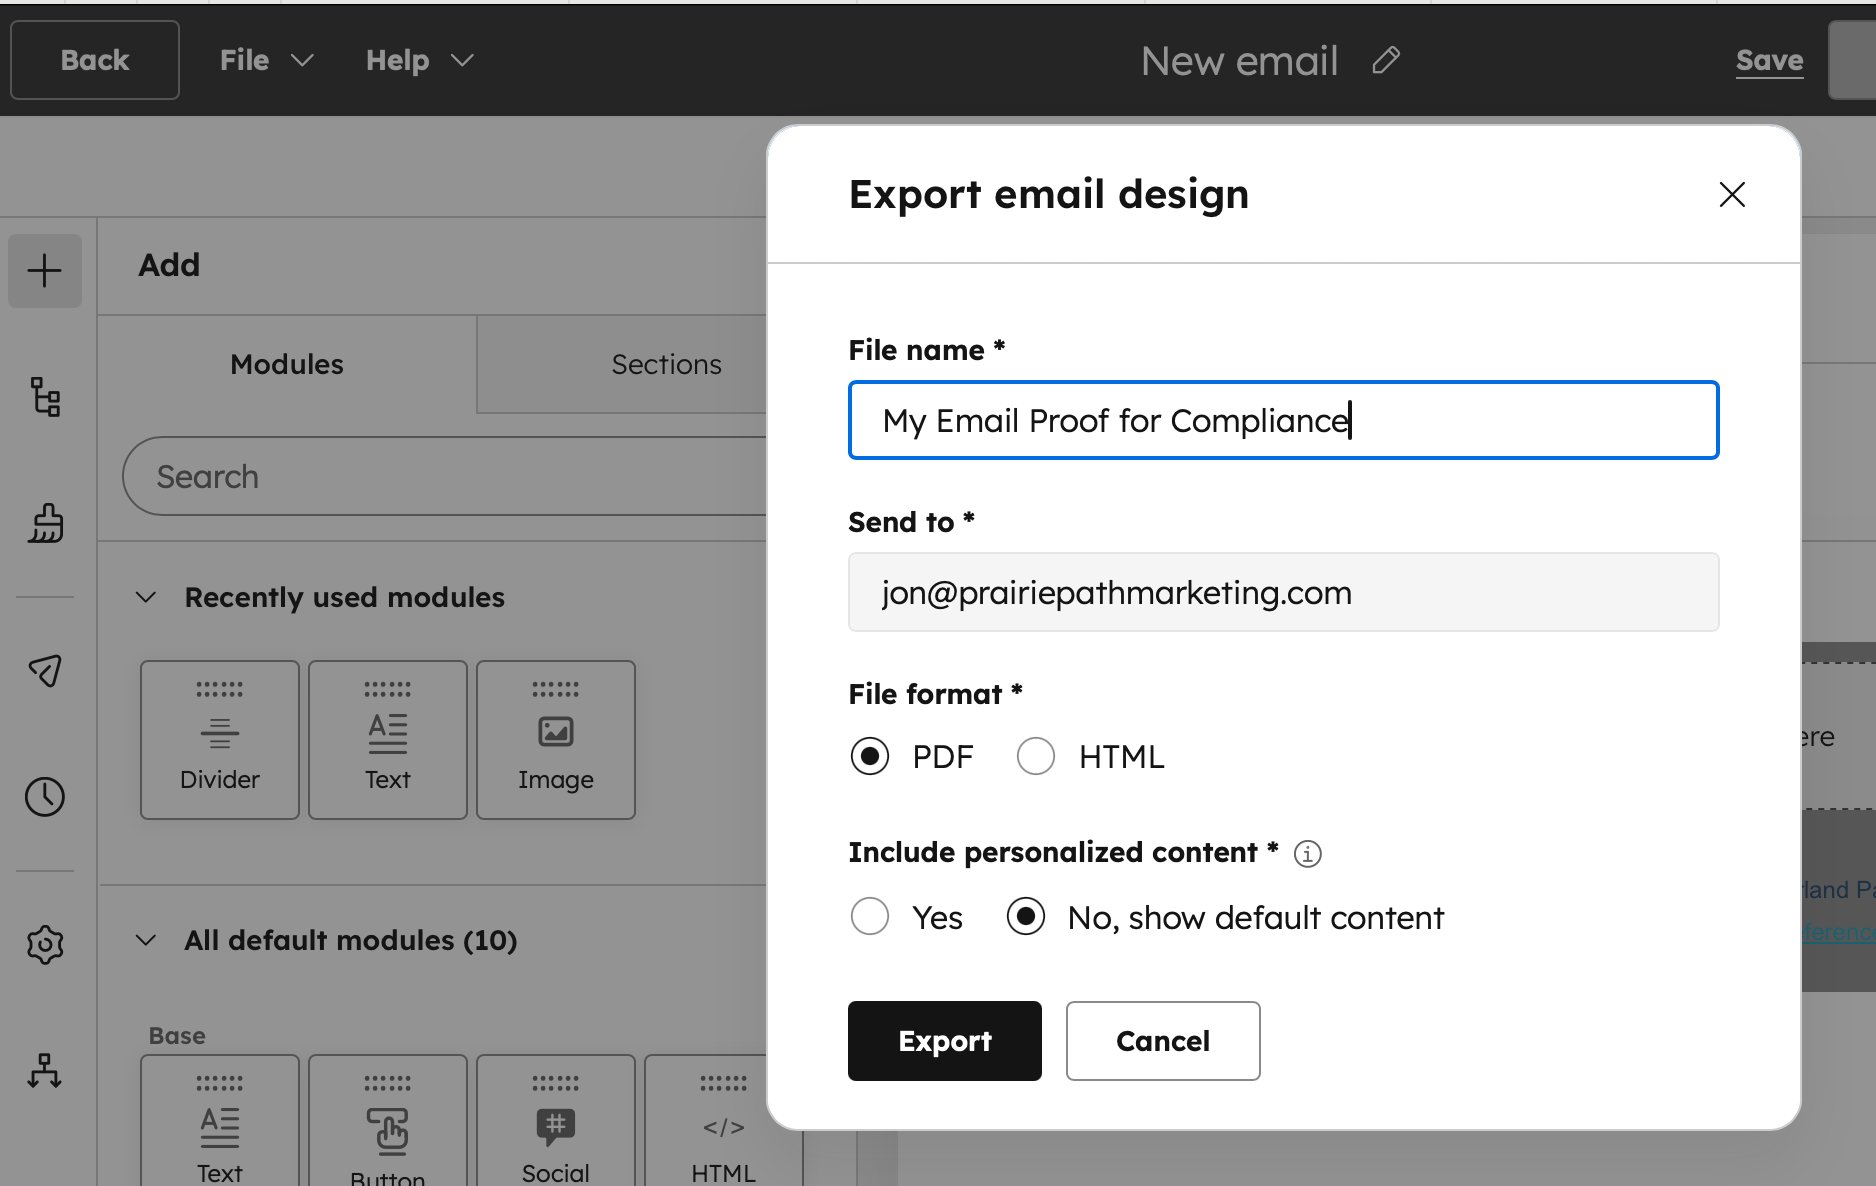The width and height of the screenshot is (1876, 1186).
Task: Click the info icon beside personalized content
Action: point(1307,854)
